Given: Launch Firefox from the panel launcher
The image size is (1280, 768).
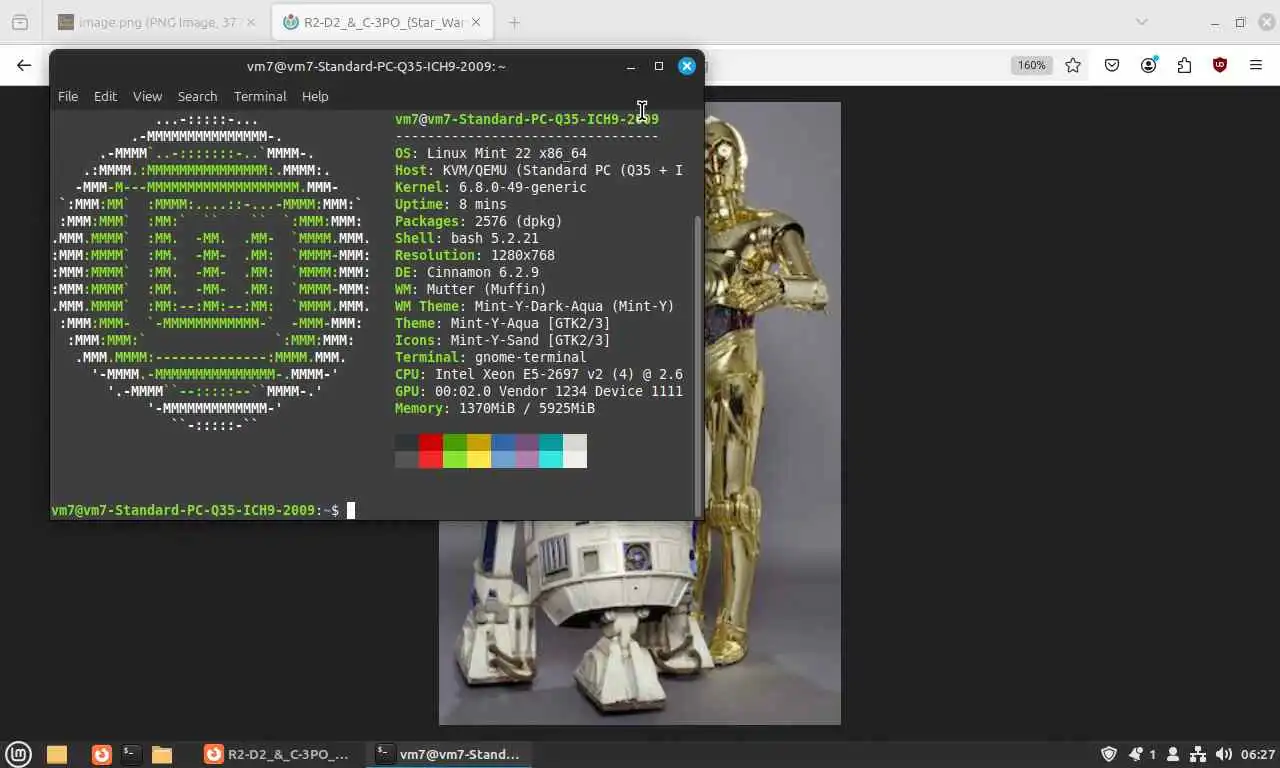Looking at the screenshot, I should 101,754.
